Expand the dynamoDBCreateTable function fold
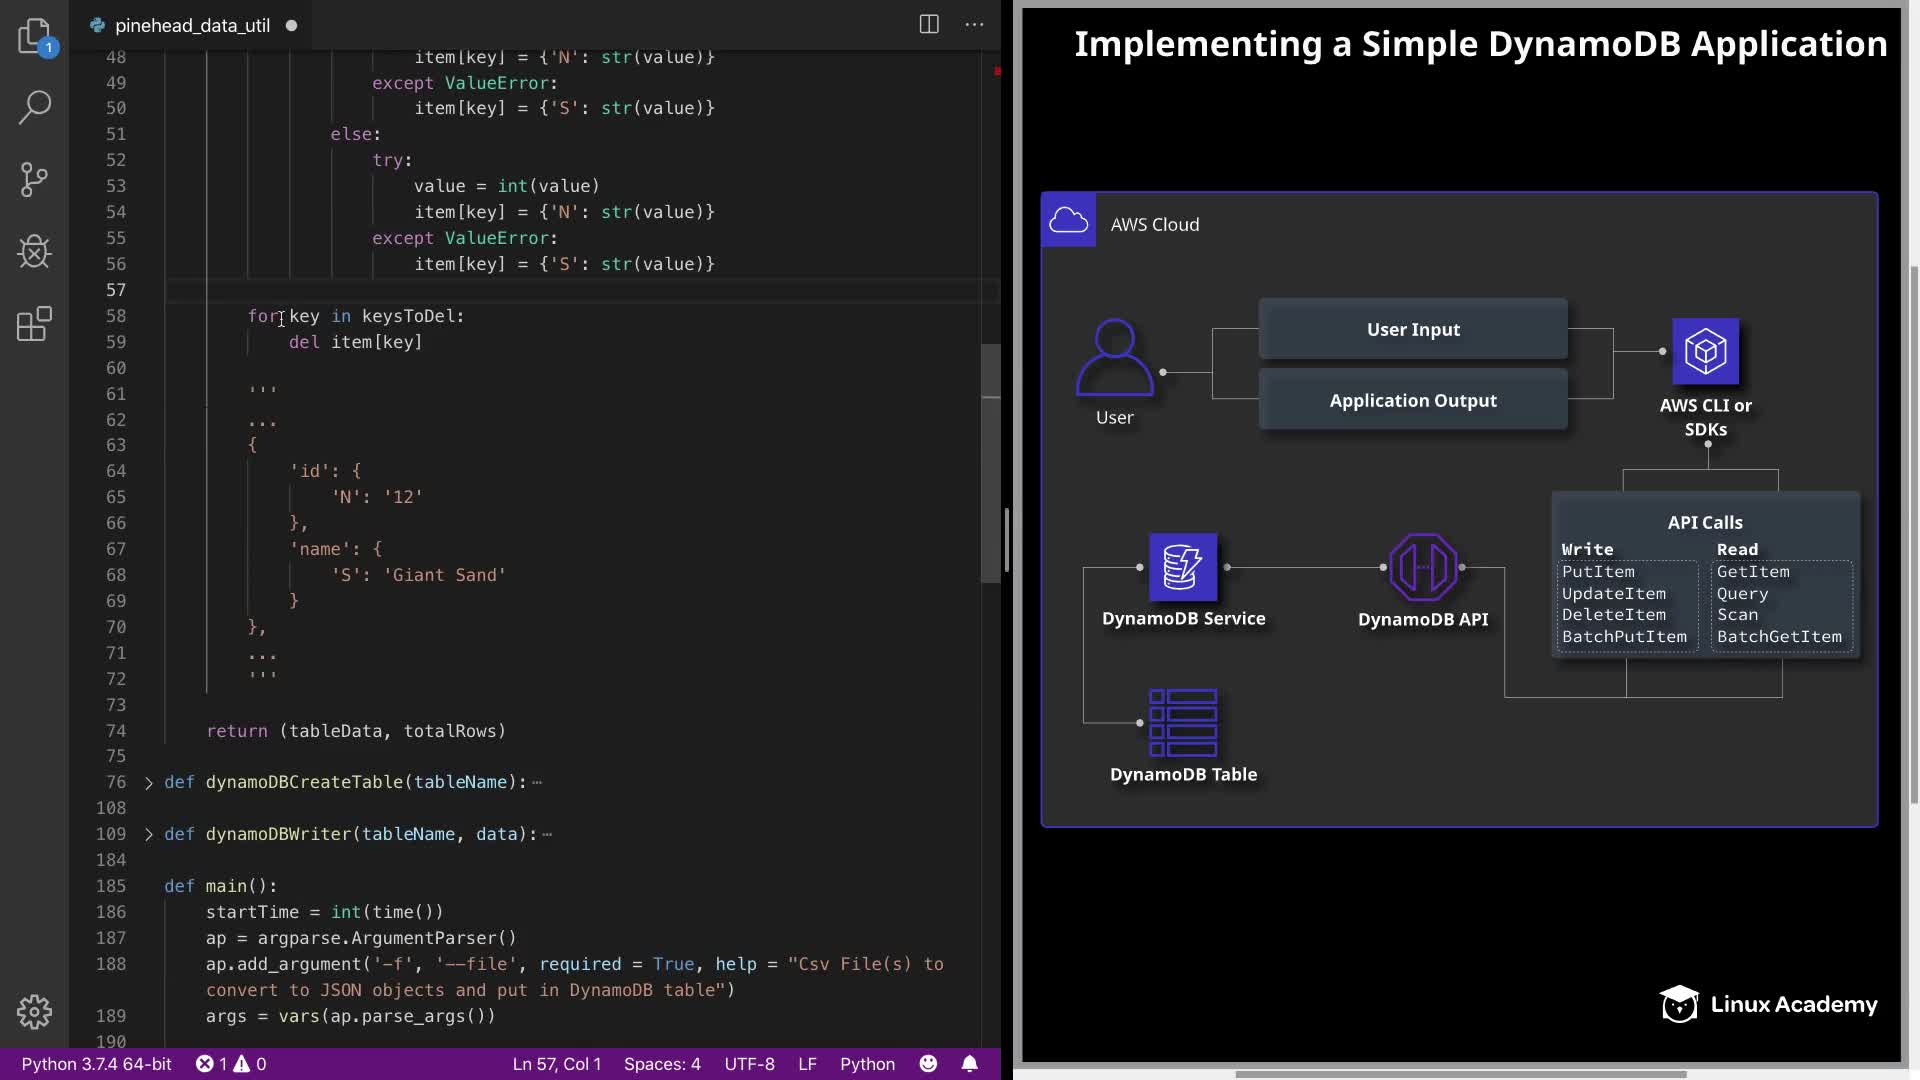This screenshot has height=1080, width=1920. tap(149, 783)
